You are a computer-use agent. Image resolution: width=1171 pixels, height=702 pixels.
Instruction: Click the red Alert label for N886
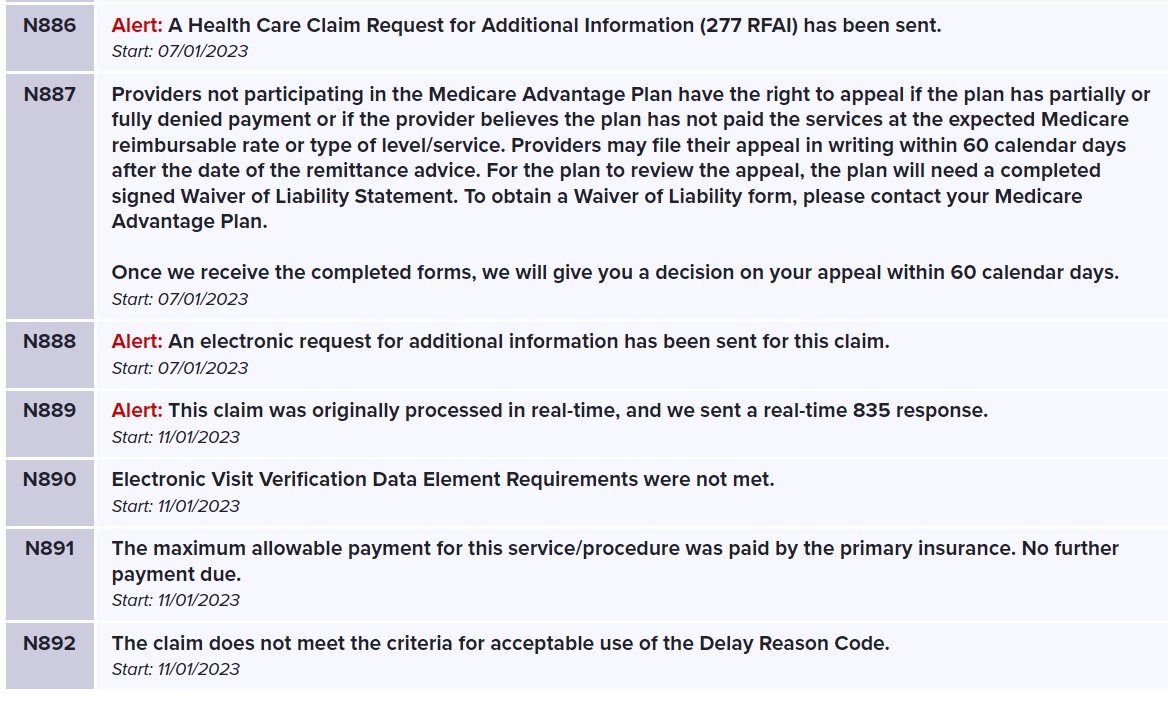(x=136, y=26)
